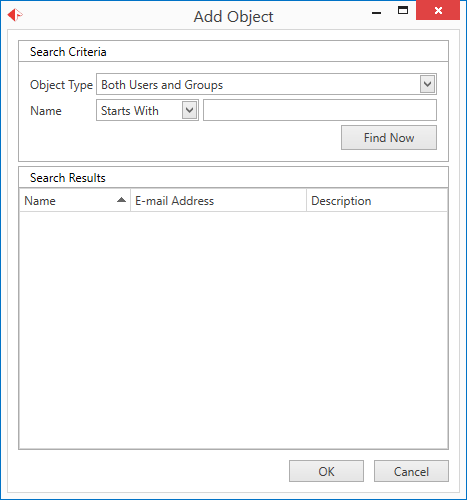Click the Find Now button
This screenshot has width=467, height=500.
pos(389,138)
